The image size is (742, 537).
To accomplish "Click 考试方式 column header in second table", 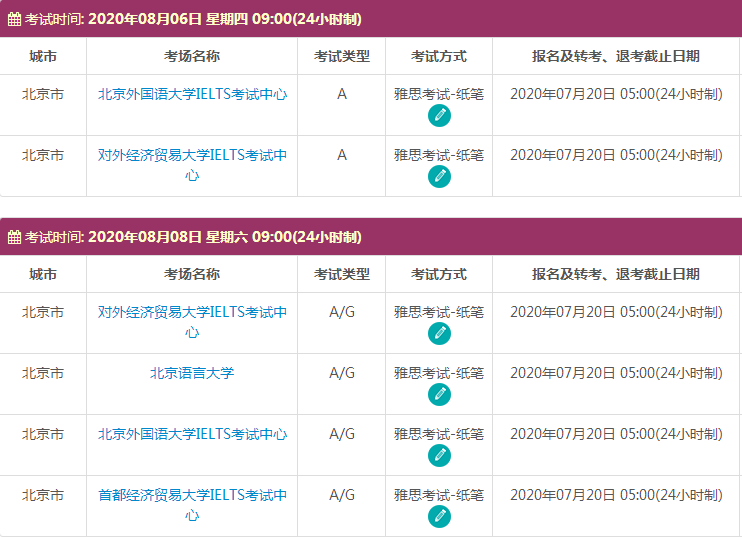I will (x=439, y=274).
